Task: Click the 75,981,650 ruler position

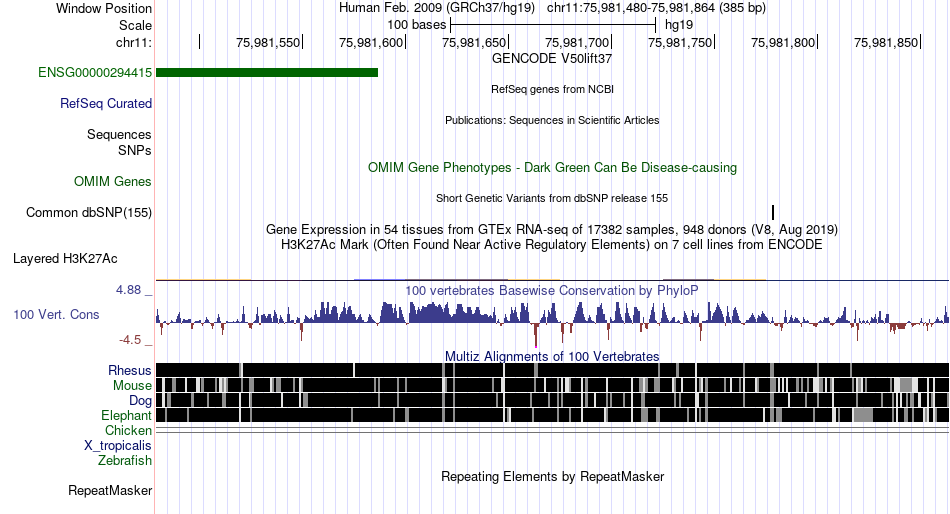Action: [x=475, y=42]
